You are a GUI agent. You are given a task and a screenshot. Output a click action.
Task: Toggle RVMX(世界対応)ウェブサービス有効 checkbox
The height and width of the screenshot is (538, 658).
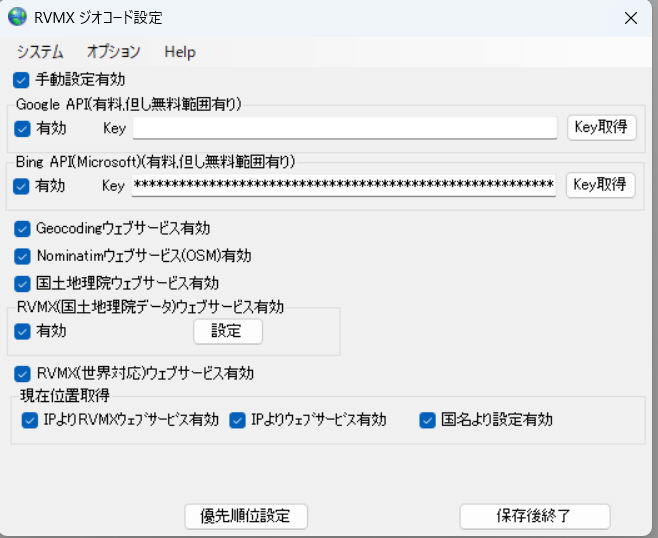[x=22, y=373]
